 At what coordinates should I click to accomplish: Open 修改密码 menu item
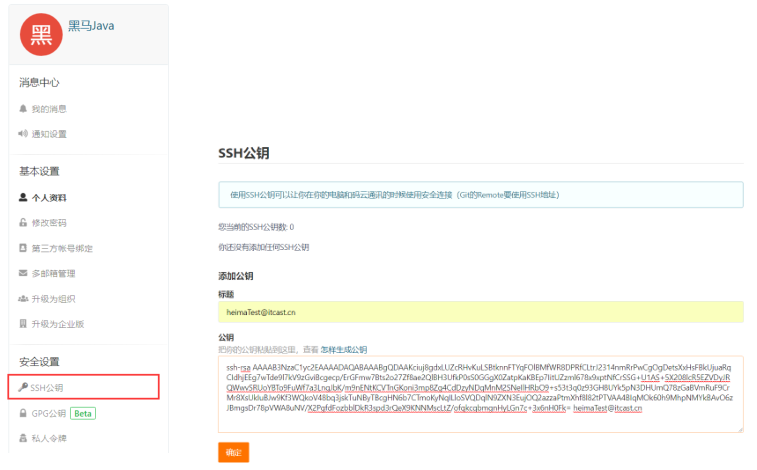pyautogui.click(x=49, y=223)
